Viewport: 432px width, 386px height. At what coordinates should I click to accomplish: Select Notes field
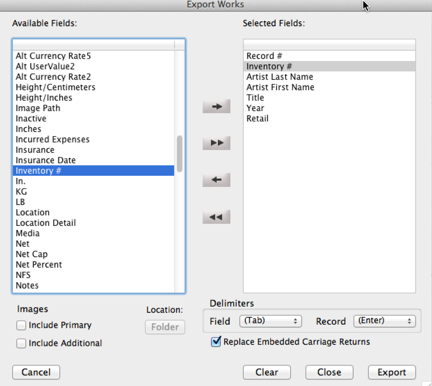(x=93, y=285)
